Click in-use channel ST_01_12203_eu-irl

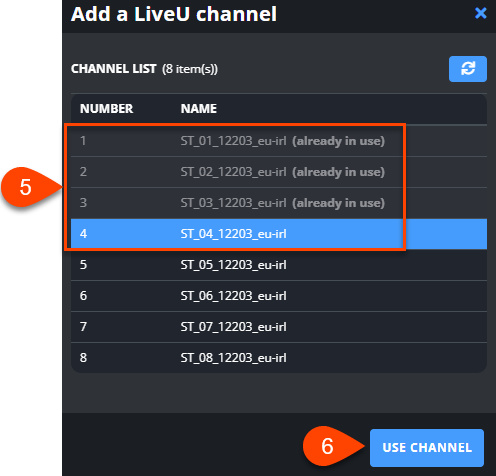pos(279,141)
